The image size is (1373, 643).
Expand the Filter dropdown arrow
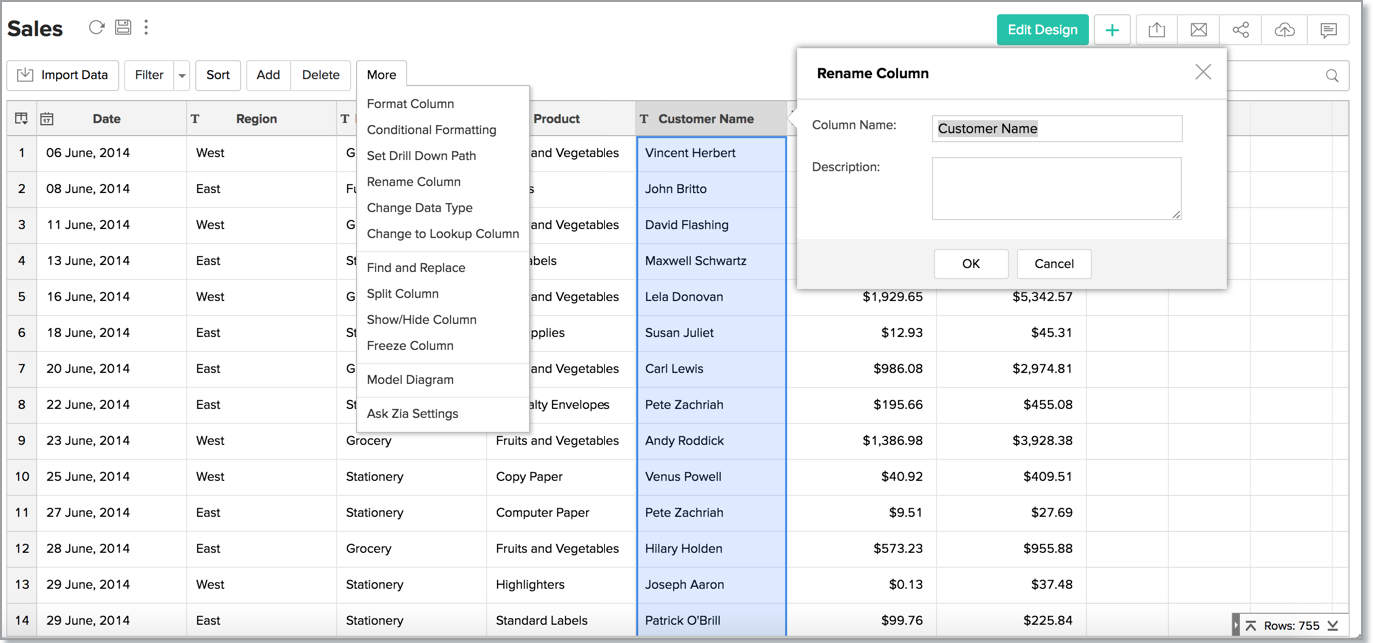click(181, 75)
